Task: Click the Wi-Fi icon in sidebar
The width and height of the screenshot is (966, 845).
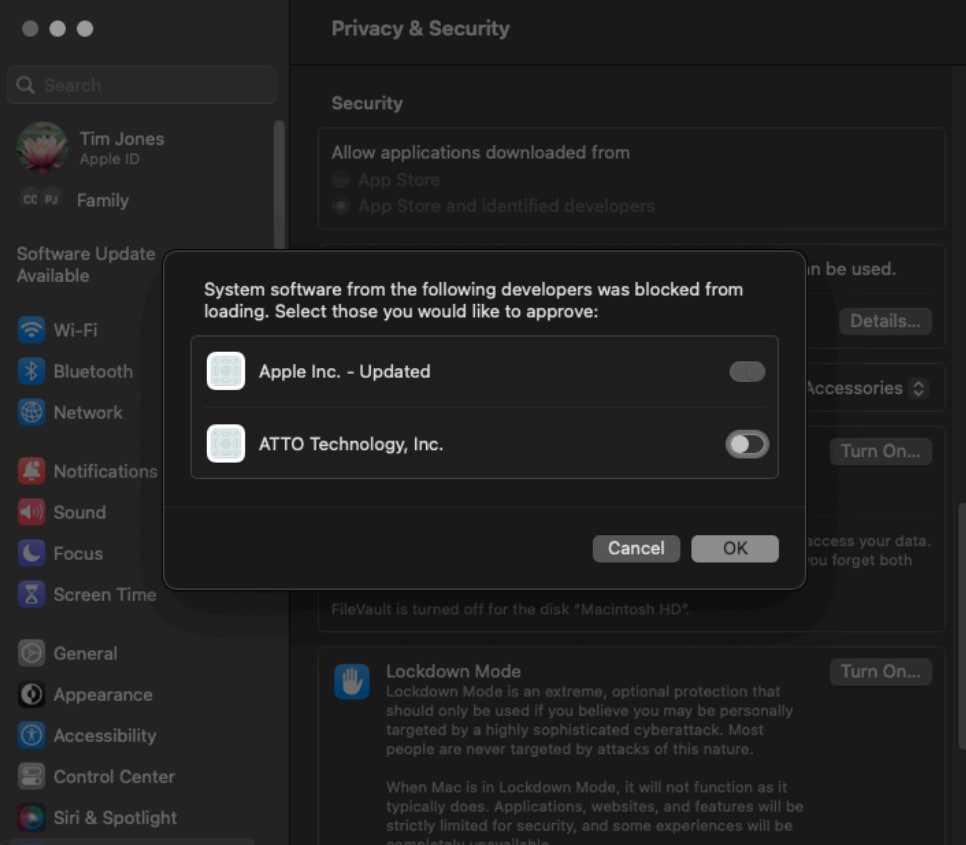Action: (x=32, y=330)
